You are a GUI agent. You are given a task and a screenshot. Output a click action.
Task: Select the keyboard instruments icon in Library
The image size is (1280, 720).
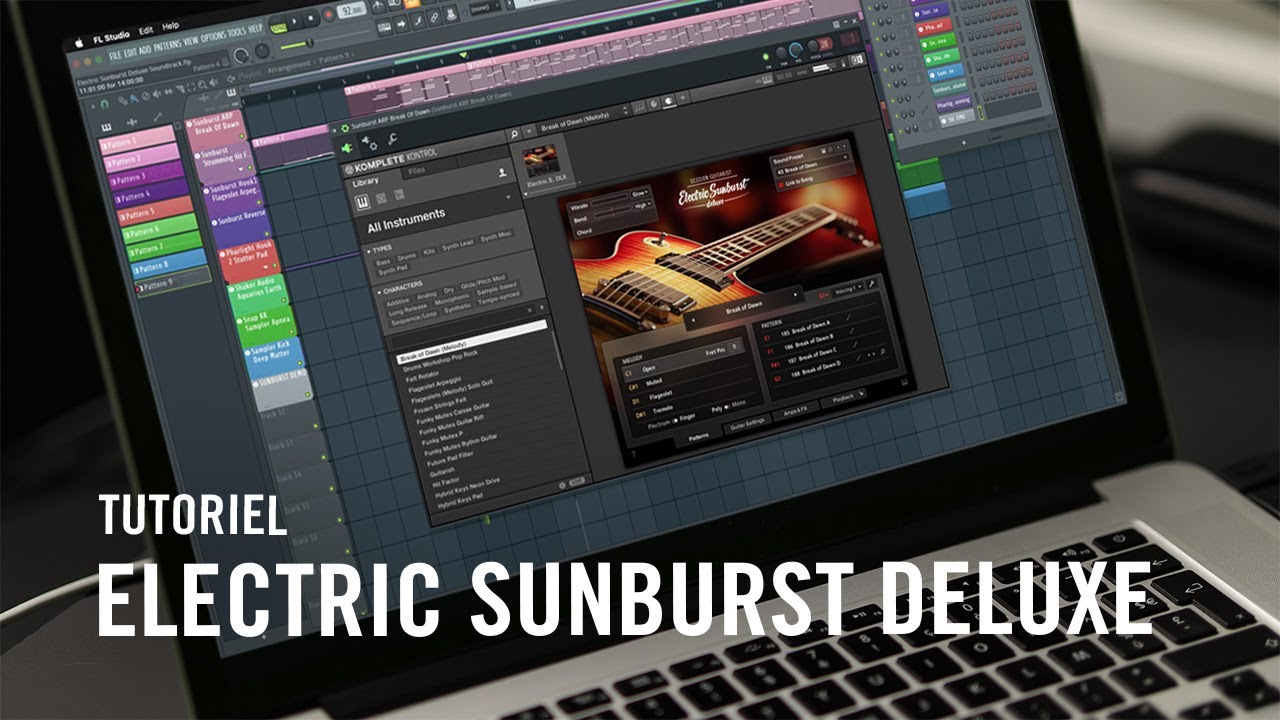(362, 202)
